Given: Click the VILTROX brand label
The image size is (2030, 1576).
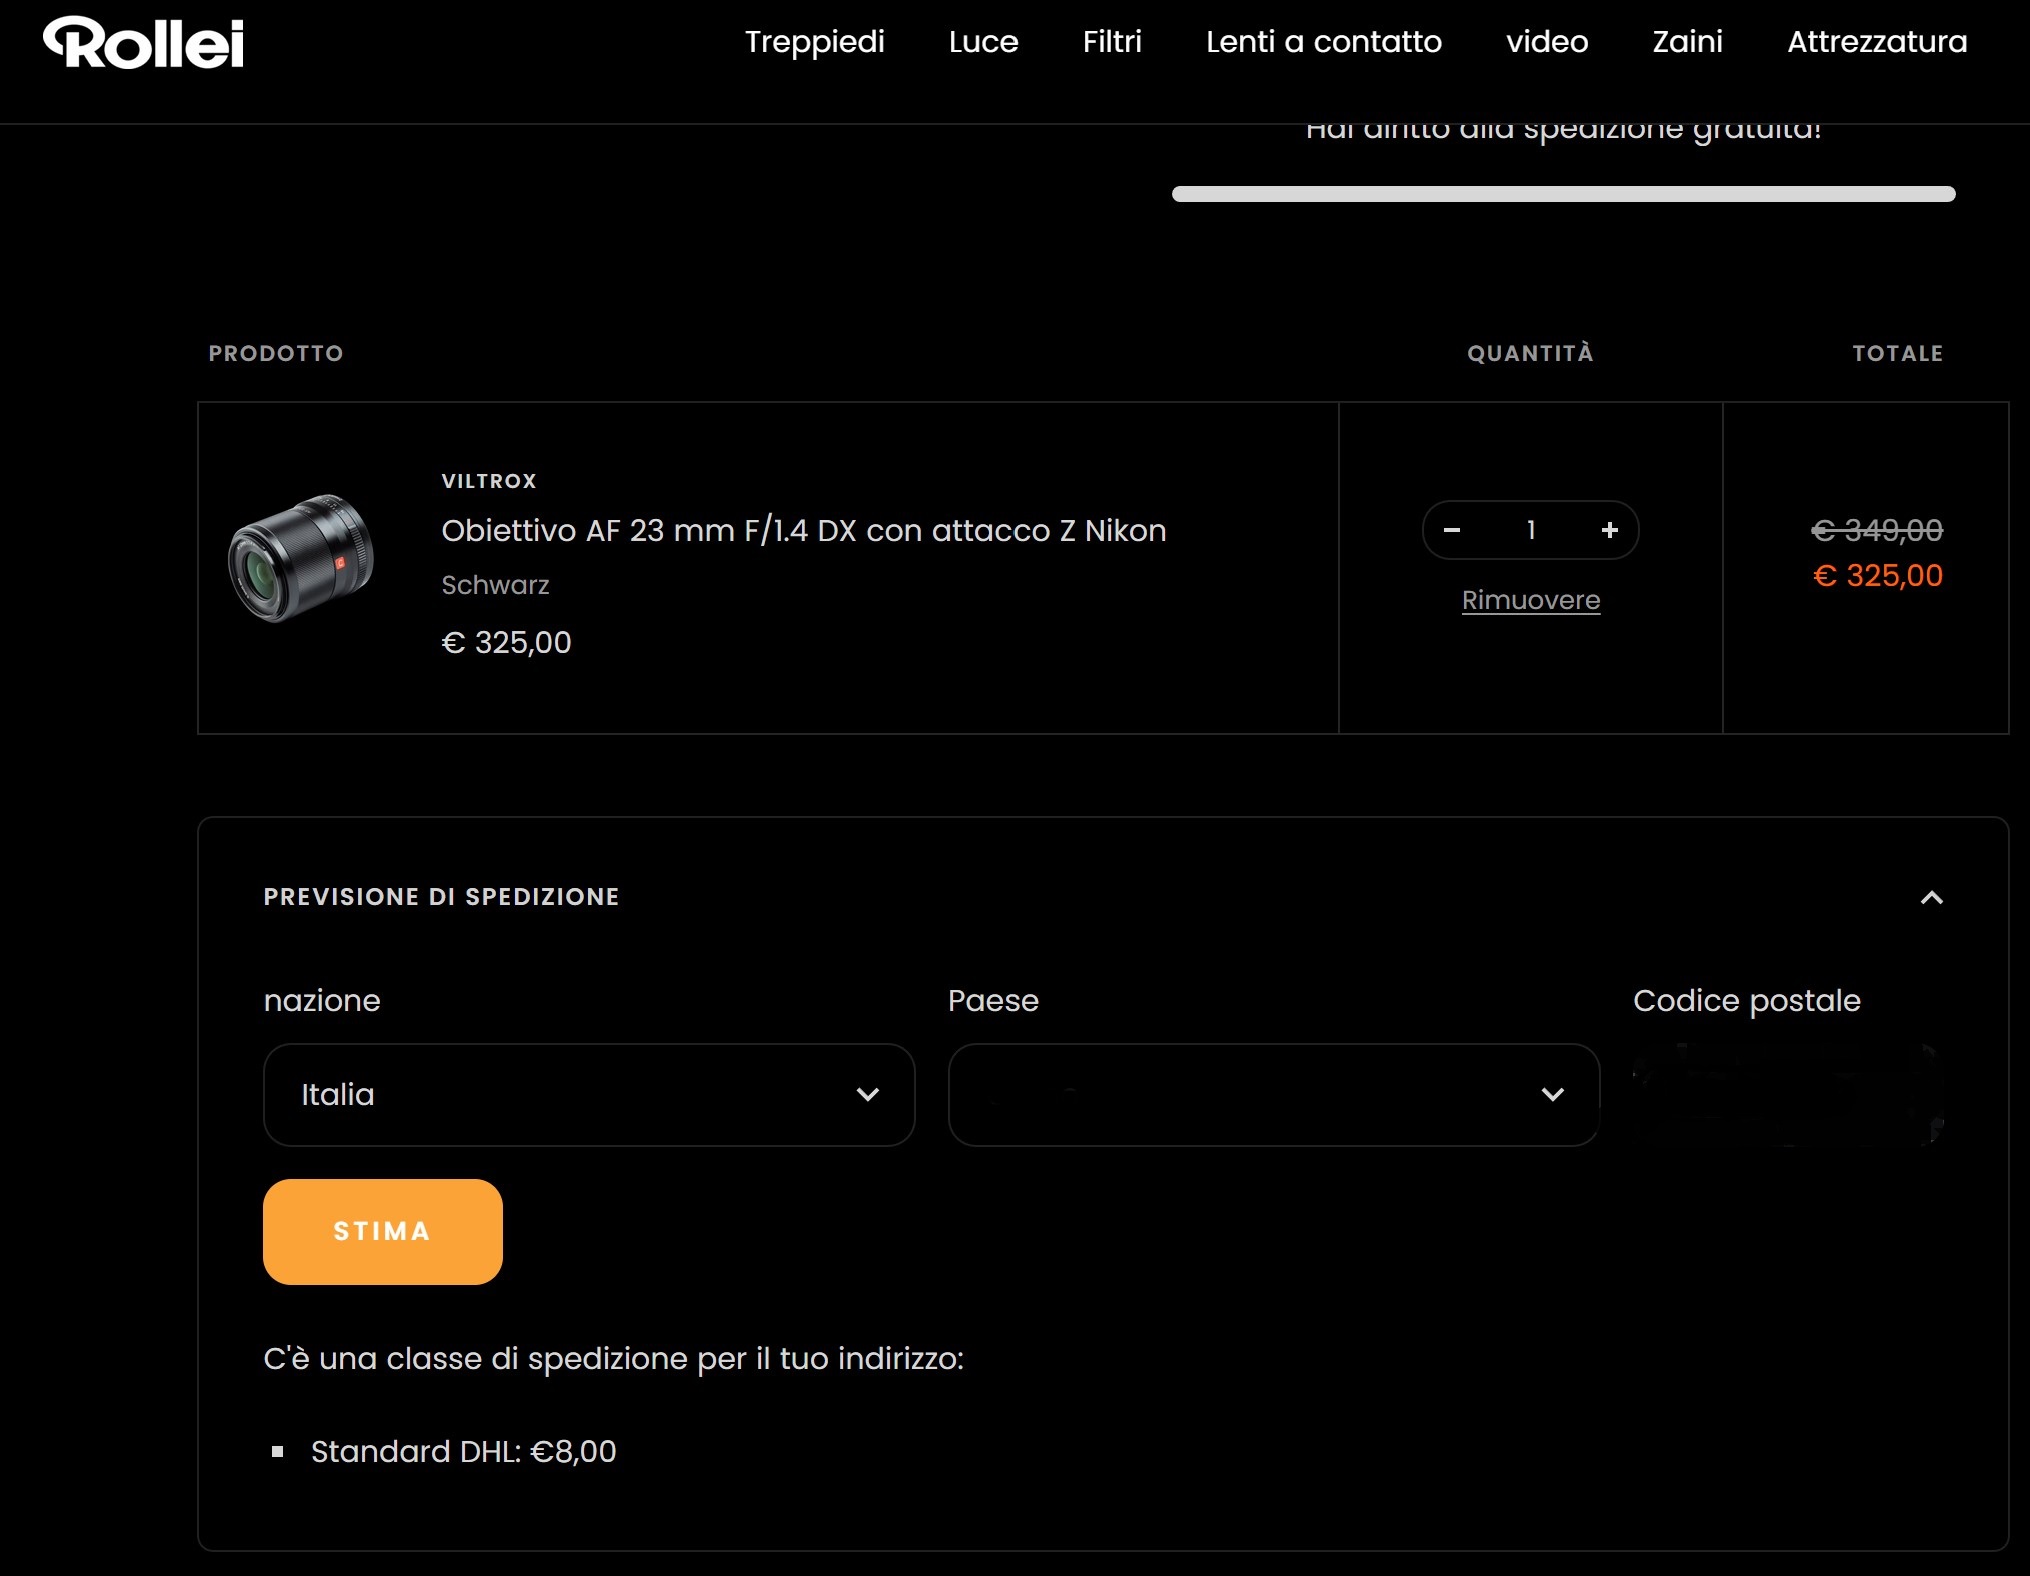Looking at the screenshot, I should click(x=489, y=481).
